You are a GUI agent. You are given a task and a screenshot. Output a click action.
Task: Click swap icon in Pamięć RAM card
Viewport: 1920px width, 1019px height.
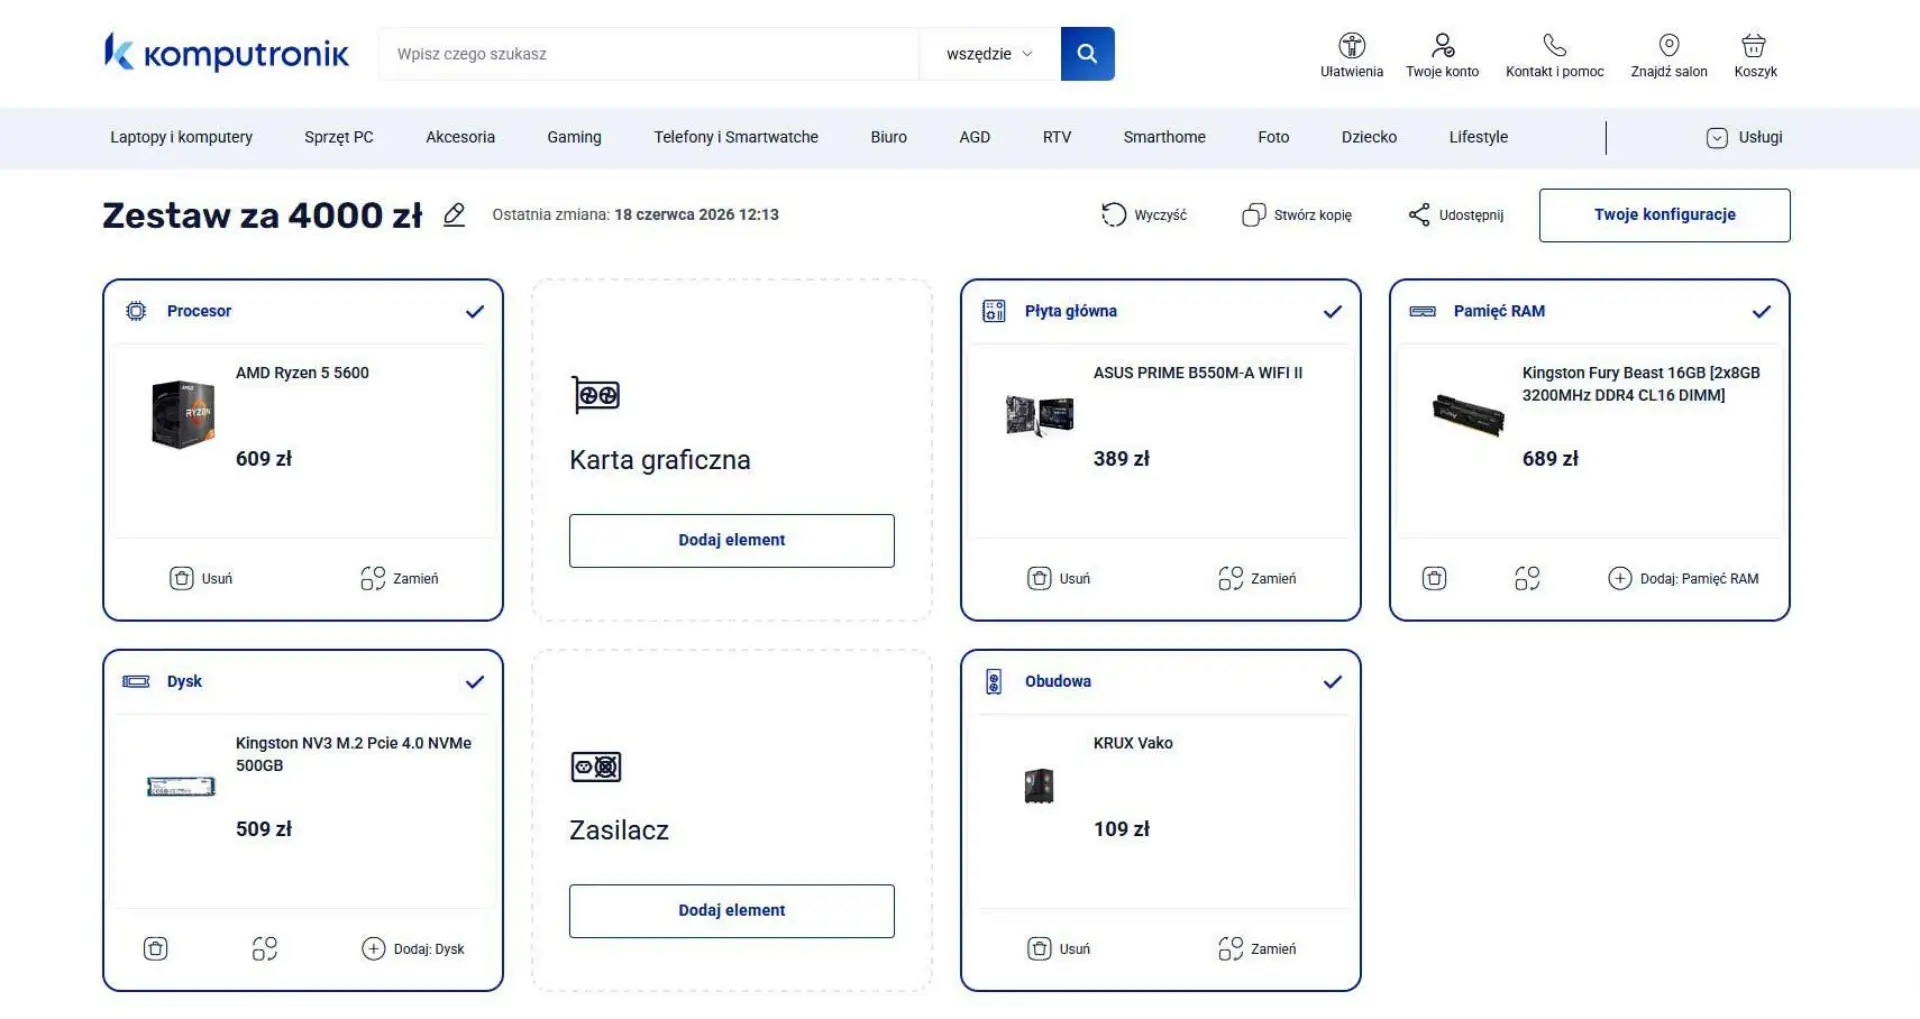[x=1527, y=578]
